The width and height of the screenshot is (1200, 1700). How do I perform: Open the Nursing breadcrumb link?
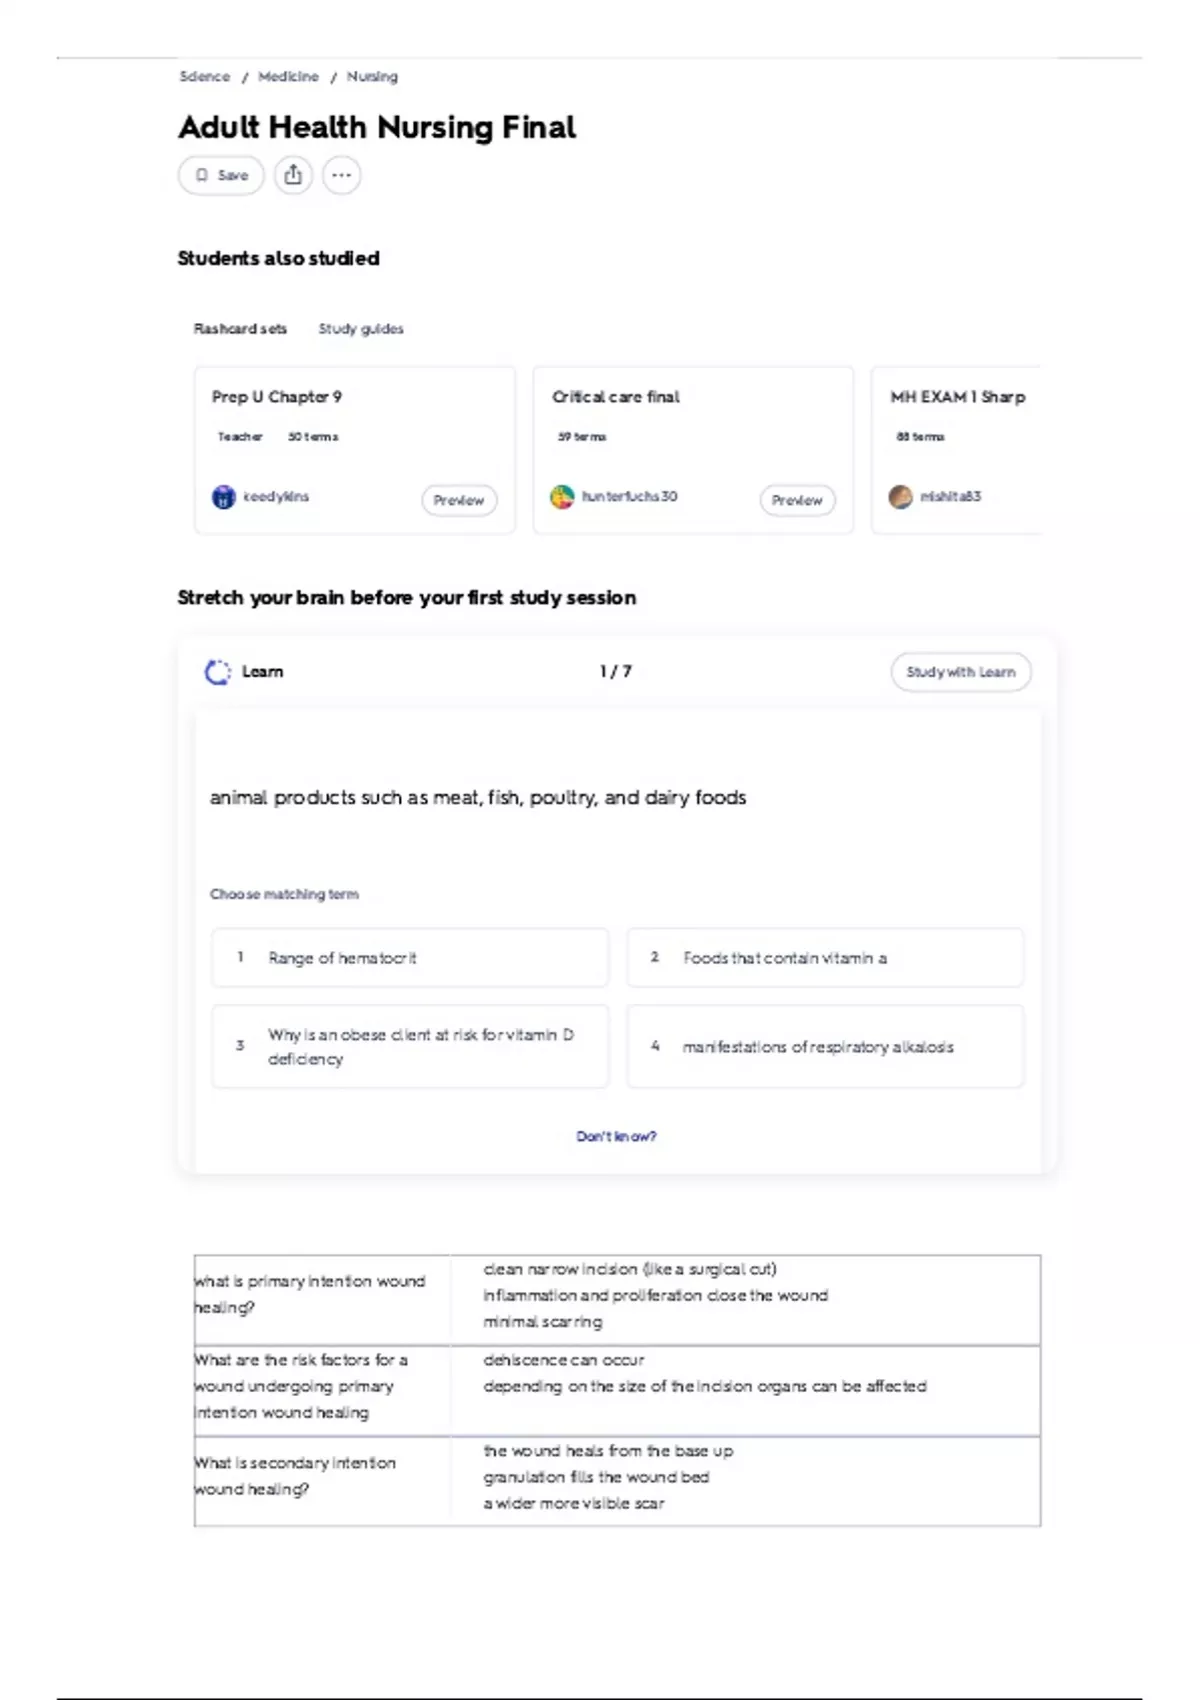click(372, 77)
